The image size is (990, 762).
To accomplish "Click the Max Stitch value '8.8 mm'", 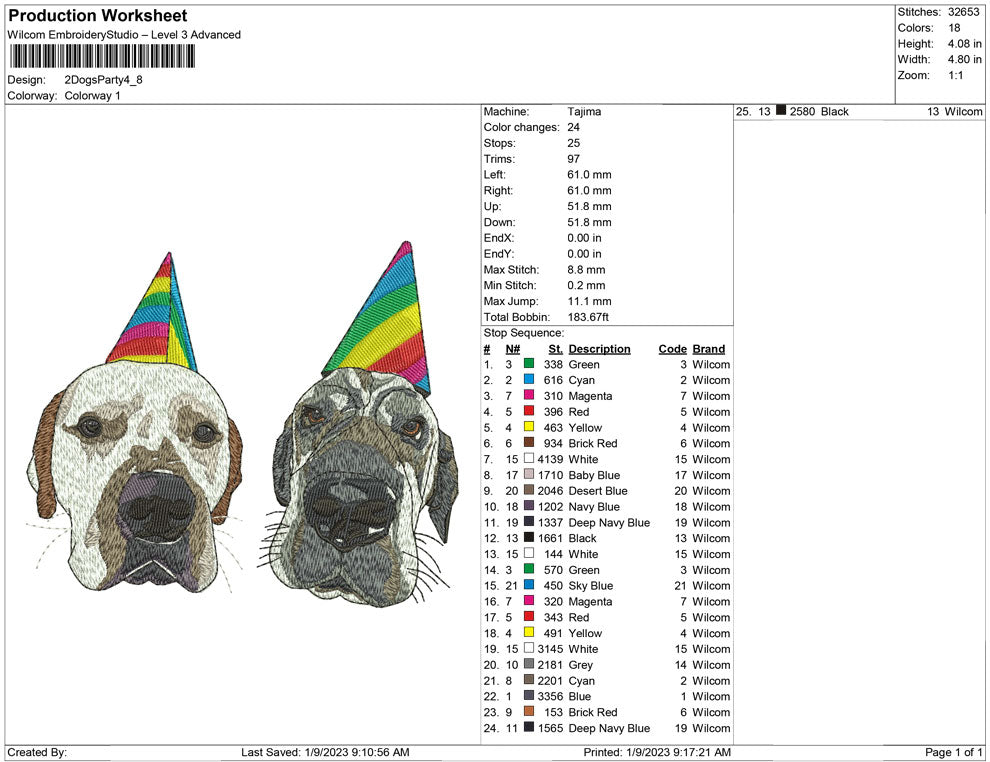I will tap(586, 270).
